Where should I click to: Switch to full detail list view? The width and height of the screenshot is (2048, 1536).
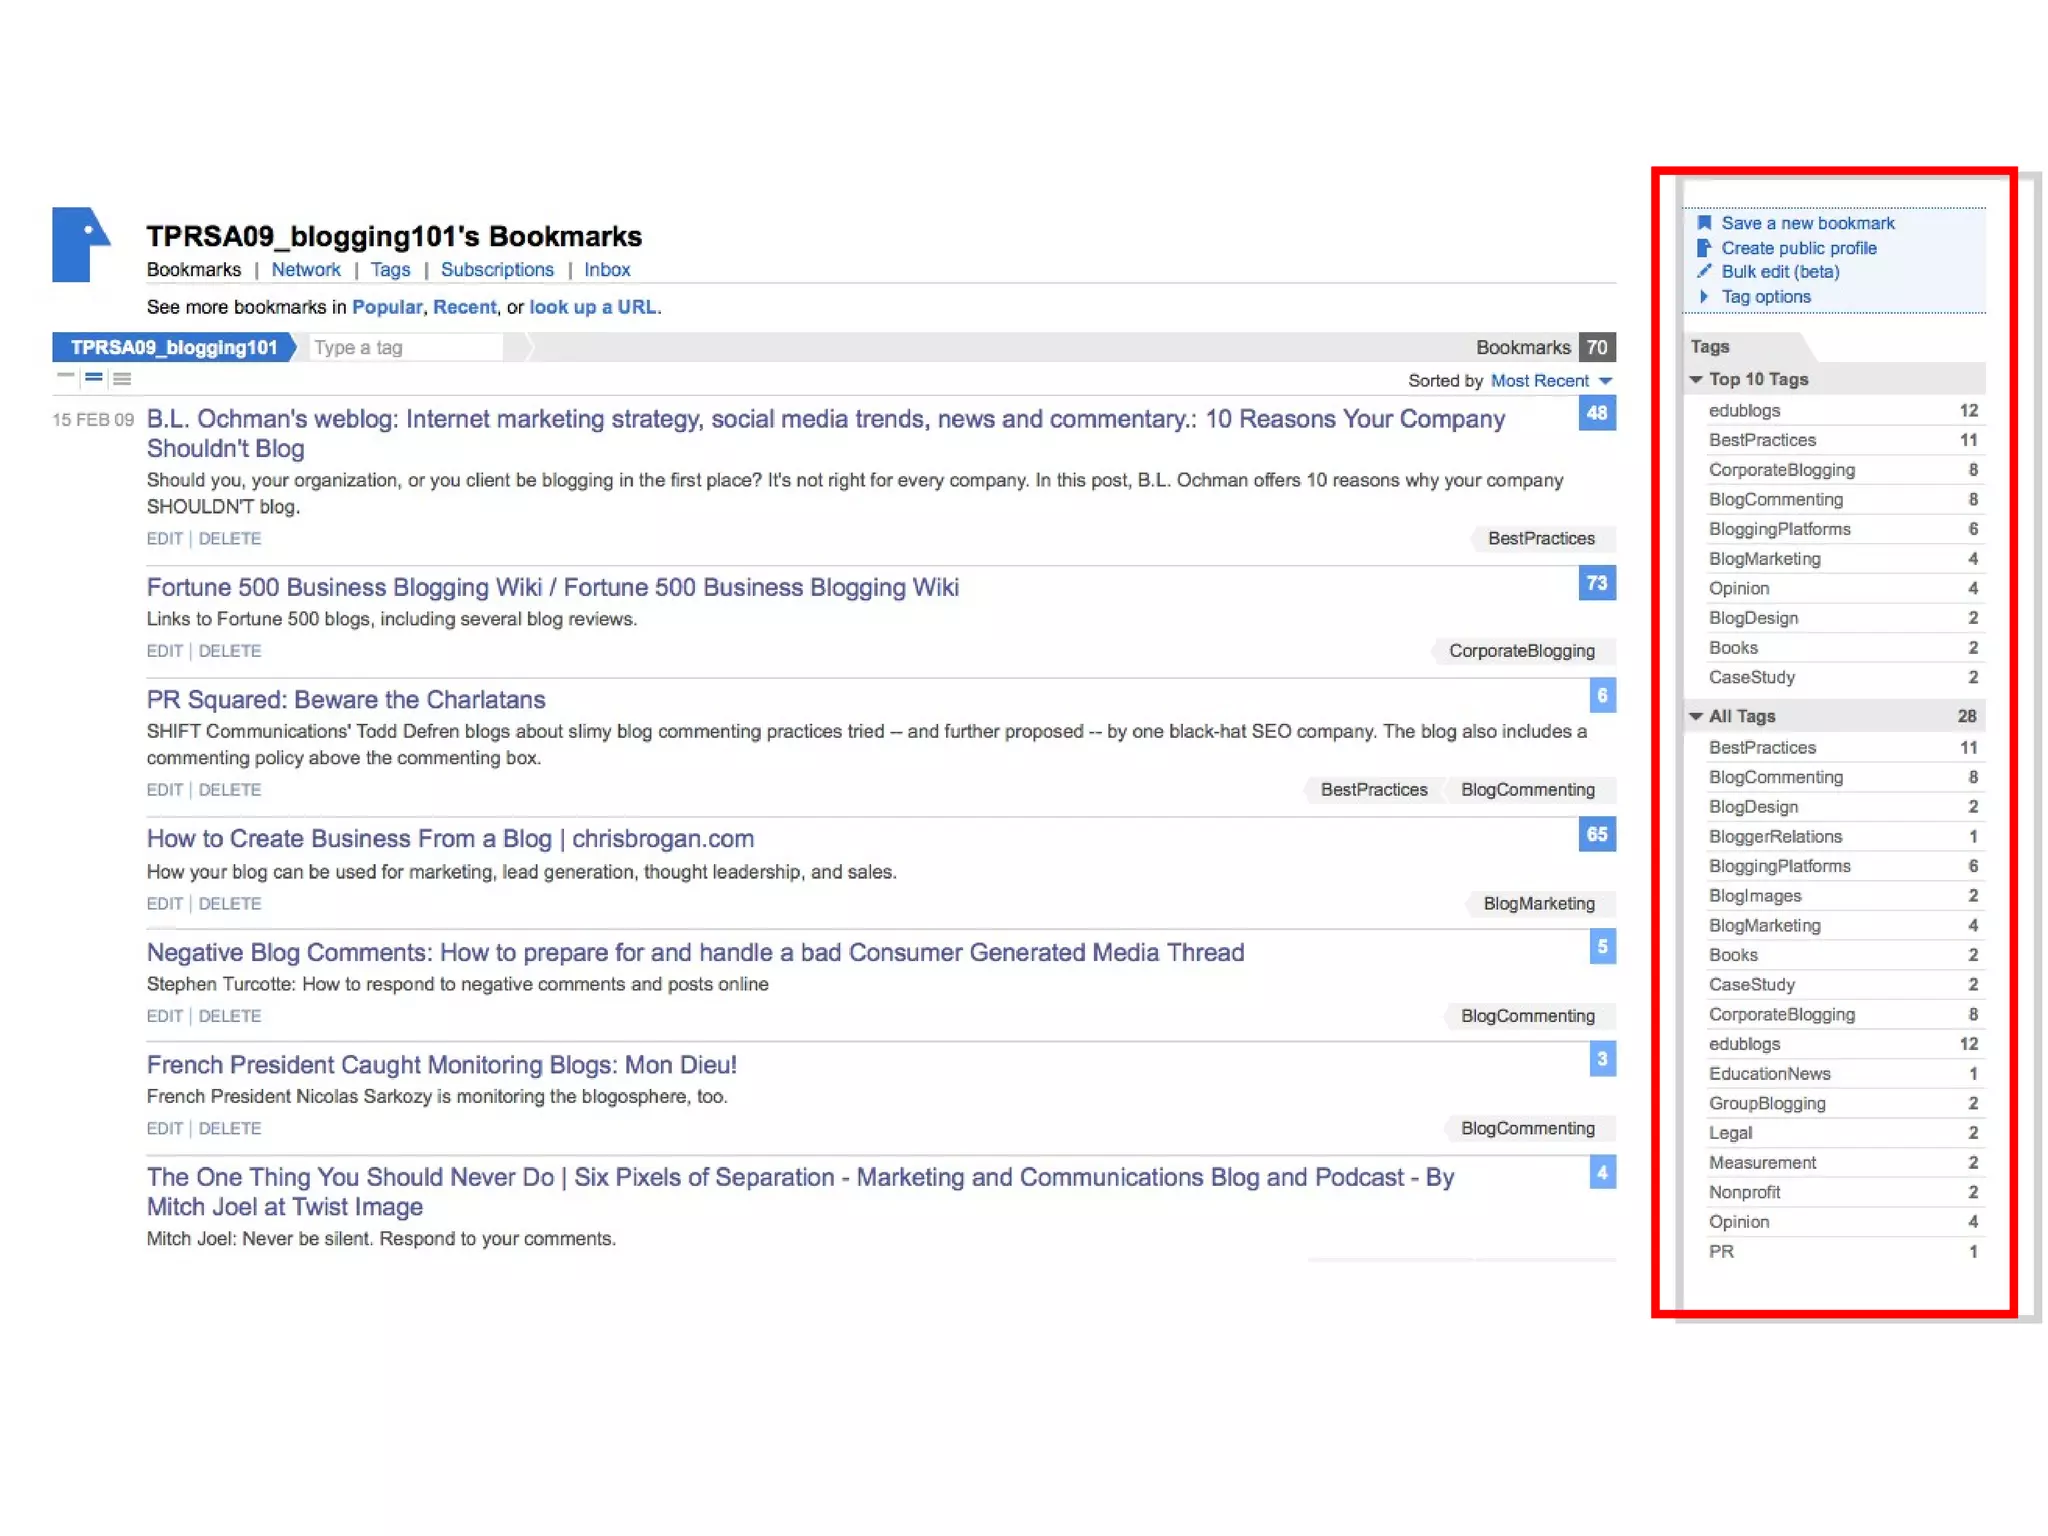pos(122,378)
